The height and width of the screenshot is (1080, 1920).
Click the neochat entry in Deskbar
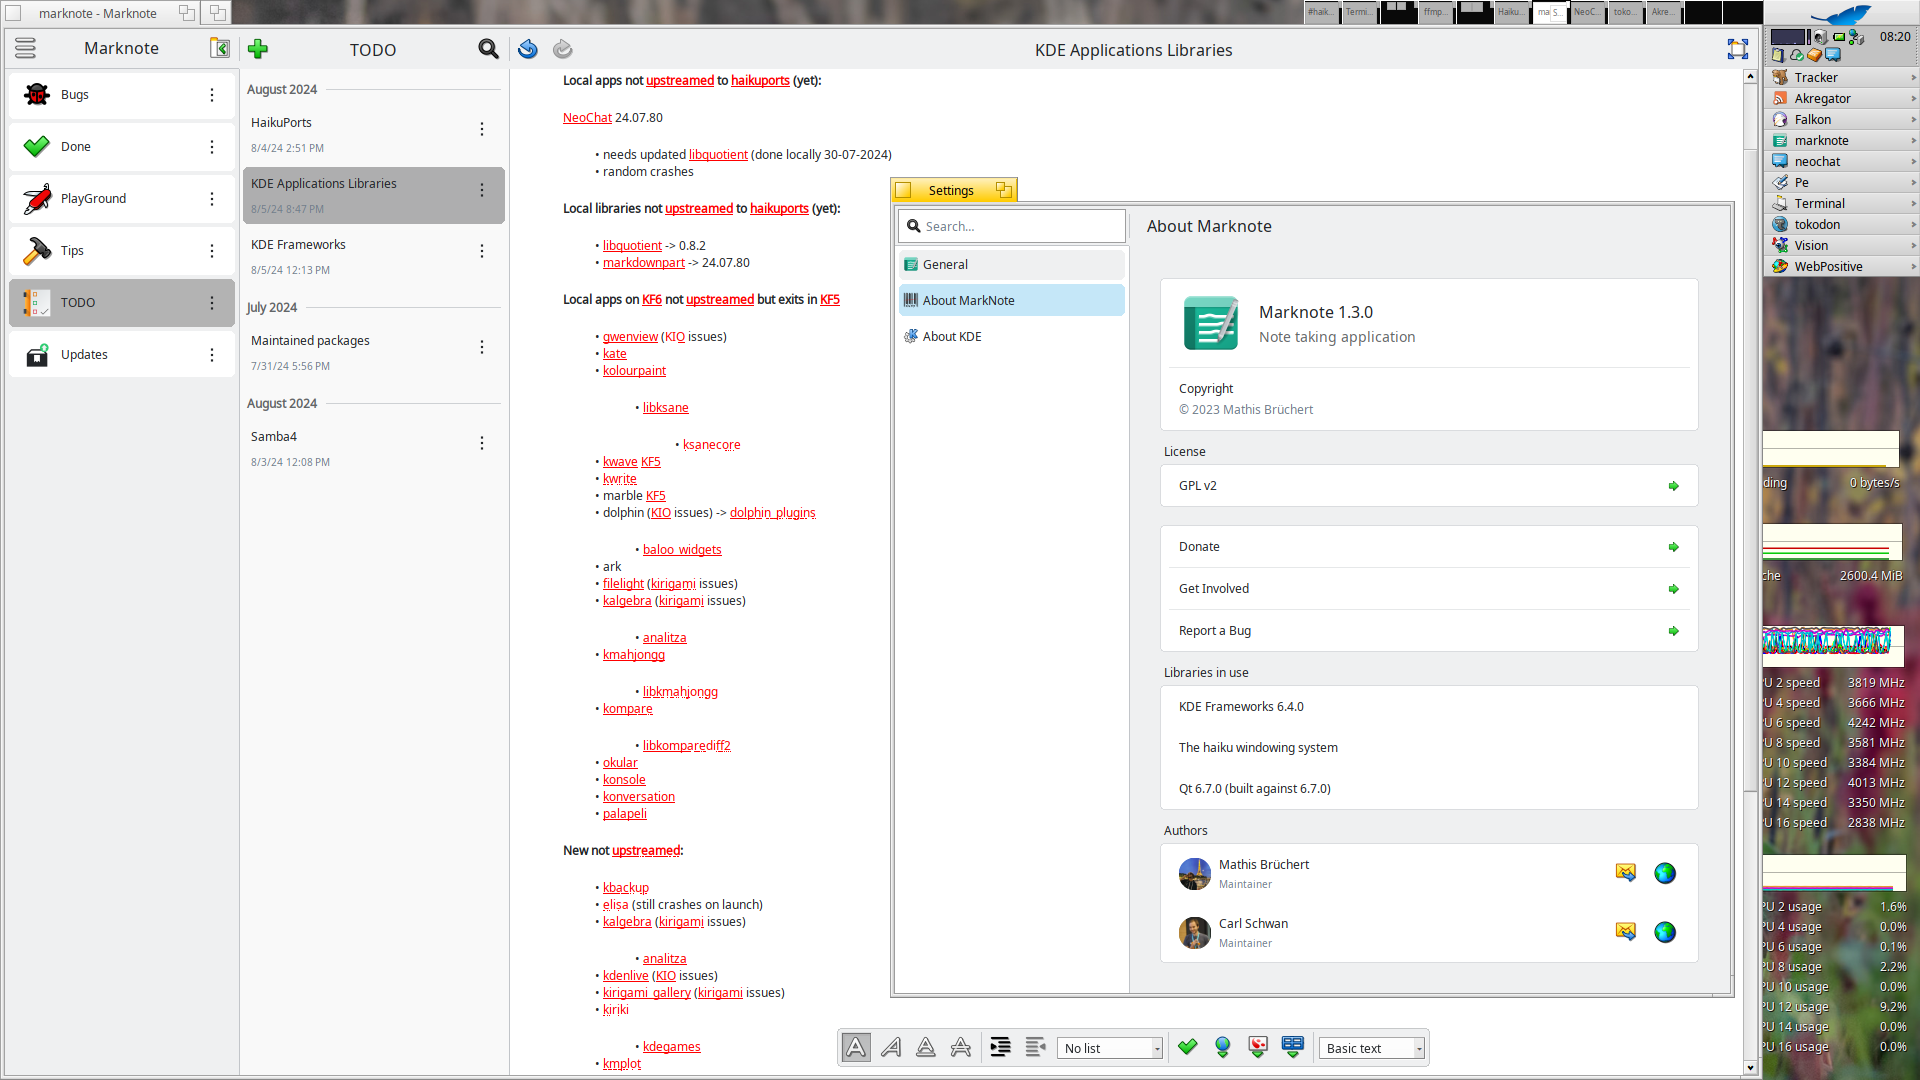[x=1840, y=161]
